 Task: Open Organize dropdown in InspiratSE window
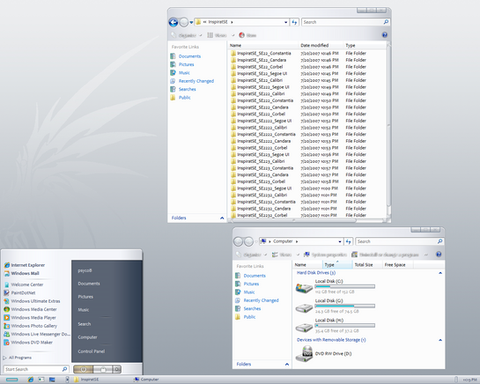click(187, 35)
